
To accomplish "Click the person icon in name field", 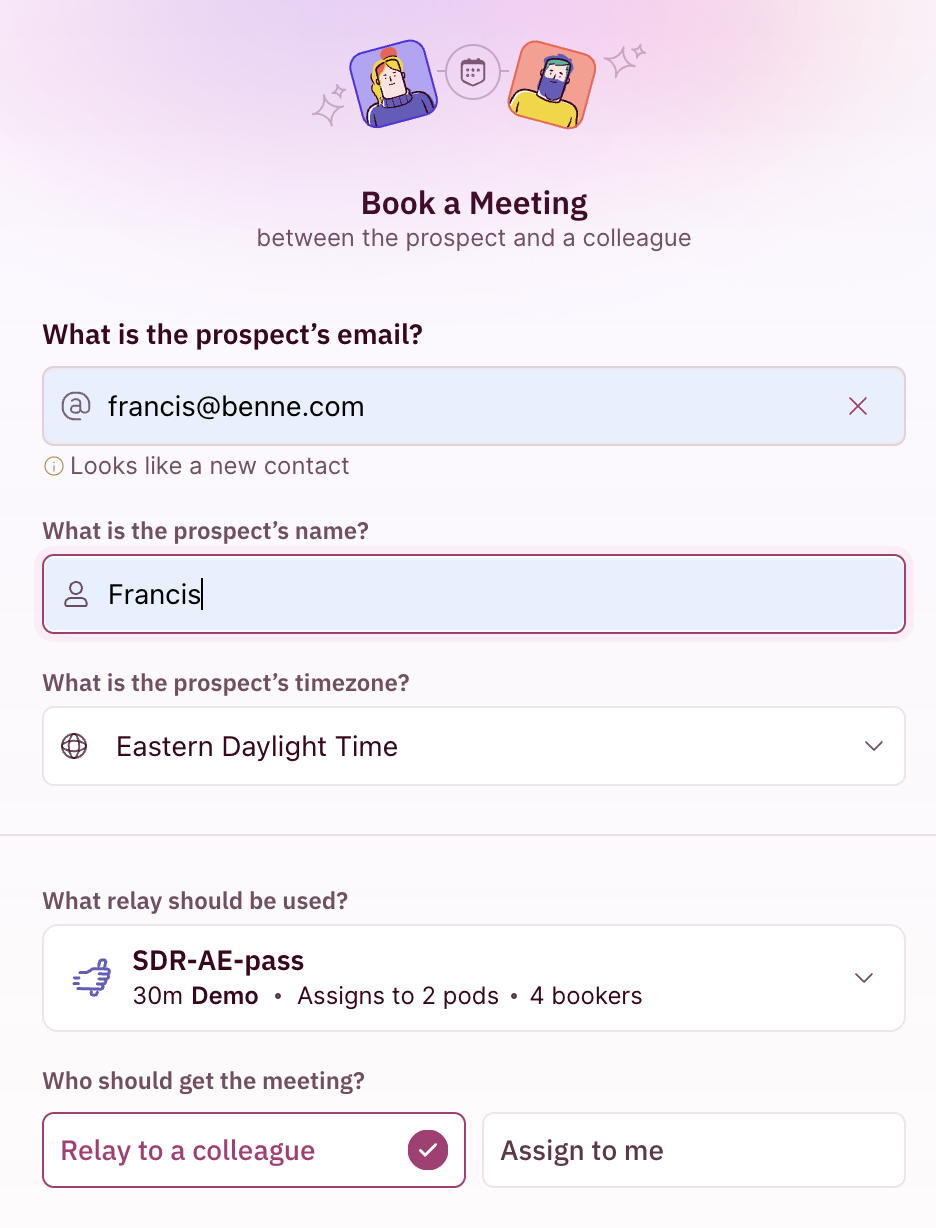I will coord(76,595).
